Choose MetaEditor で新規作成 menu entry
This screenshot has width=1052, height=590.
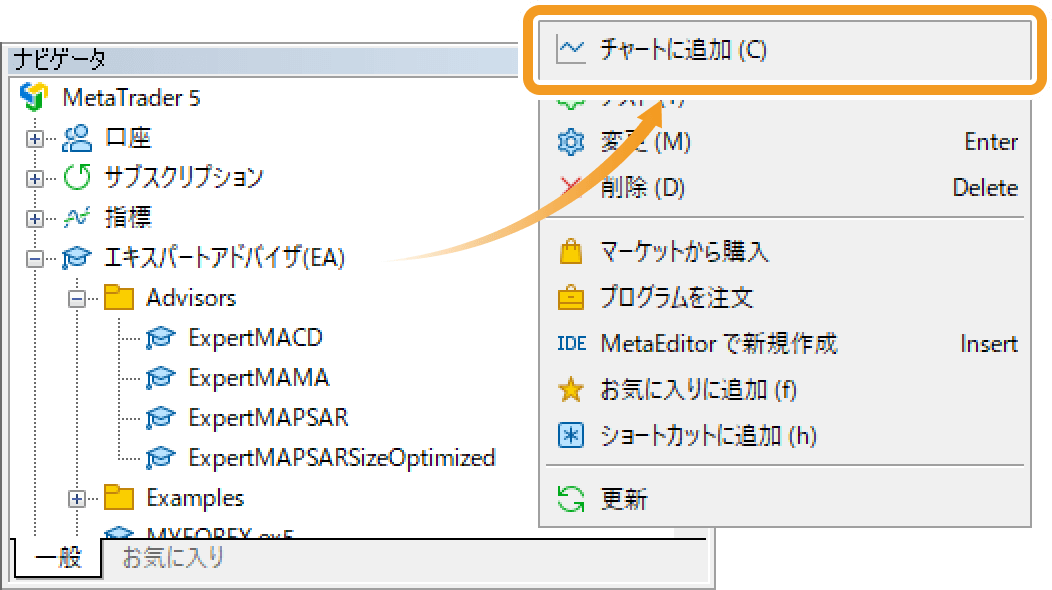click(x=785, y=344)
